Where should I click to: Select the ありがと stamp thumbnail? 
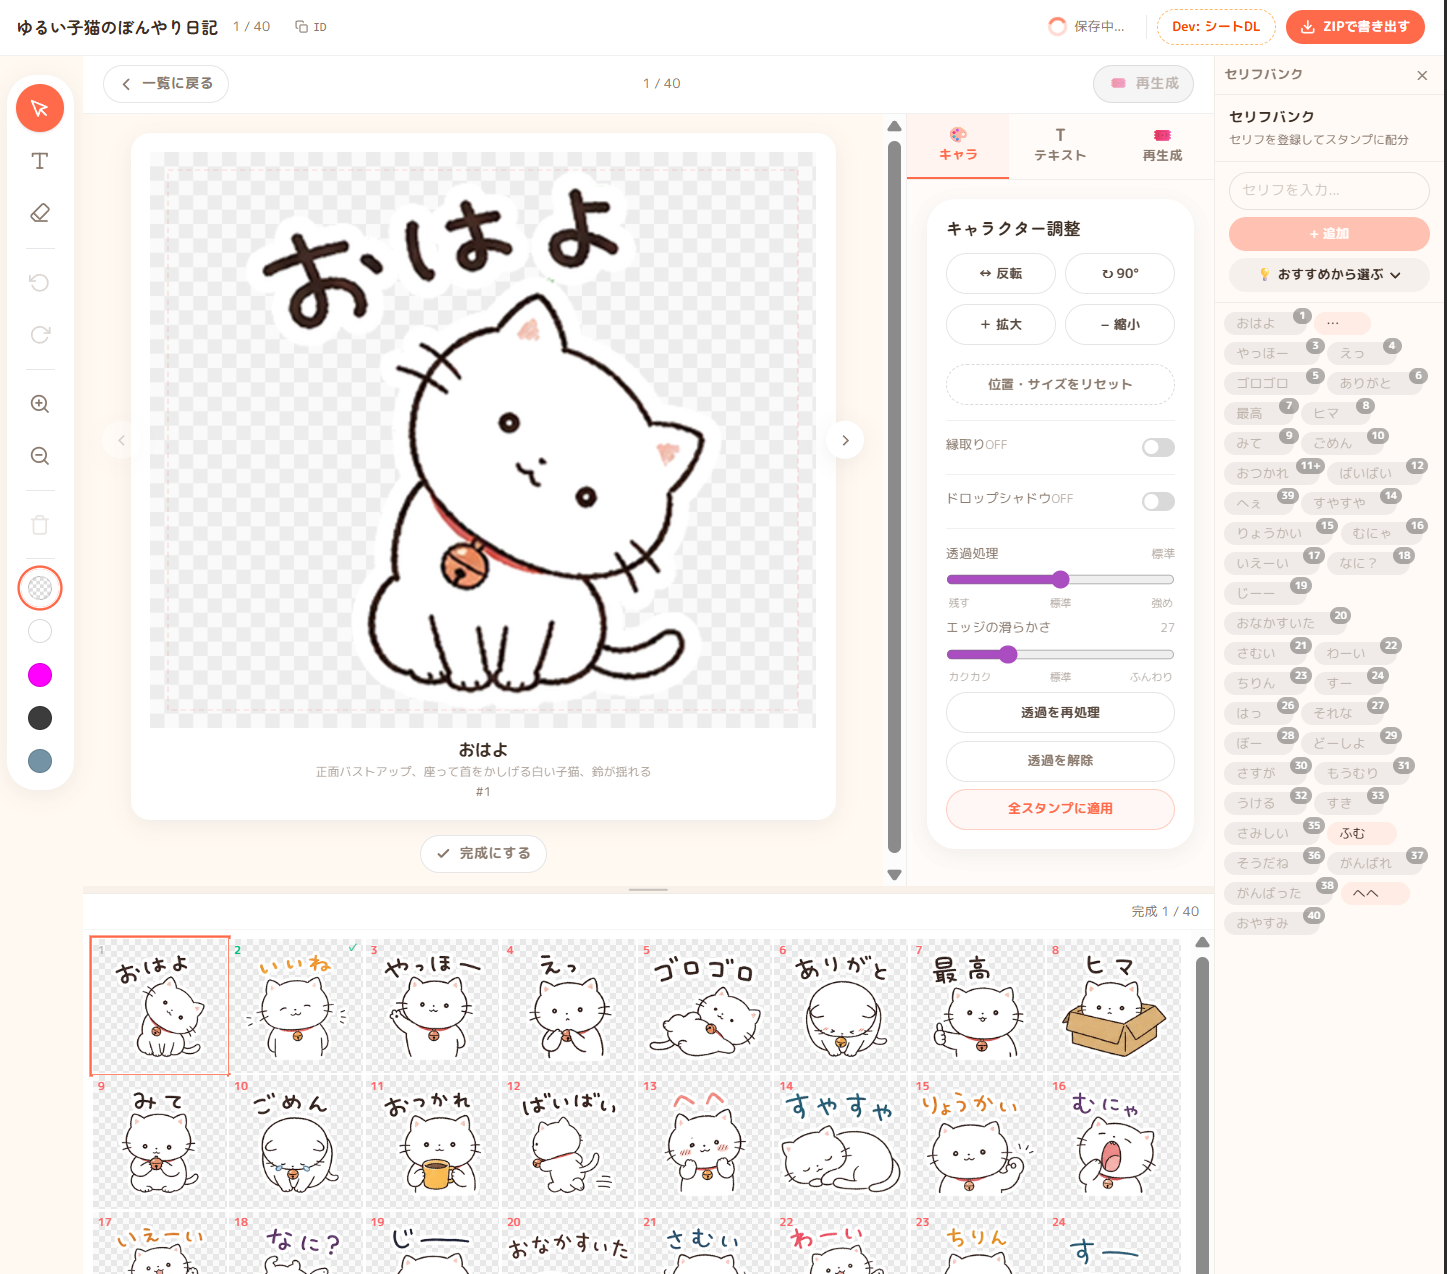click(841, 1005)
